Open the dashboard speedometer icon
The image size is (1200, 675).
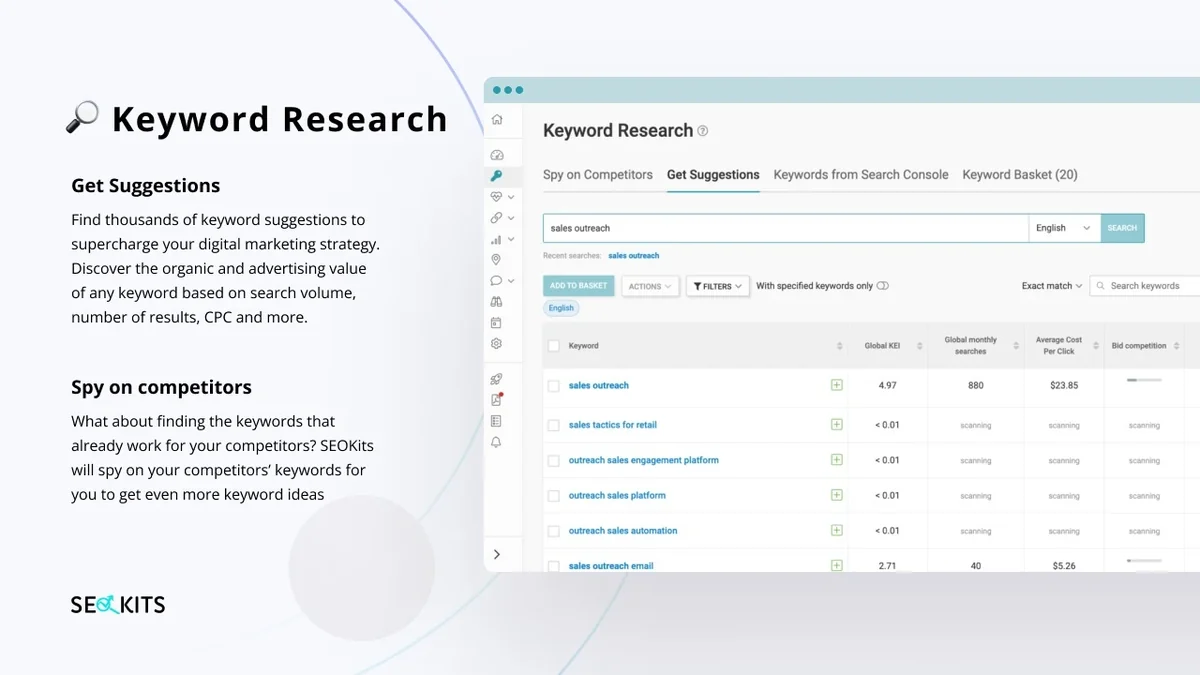(x=497, y=155)
